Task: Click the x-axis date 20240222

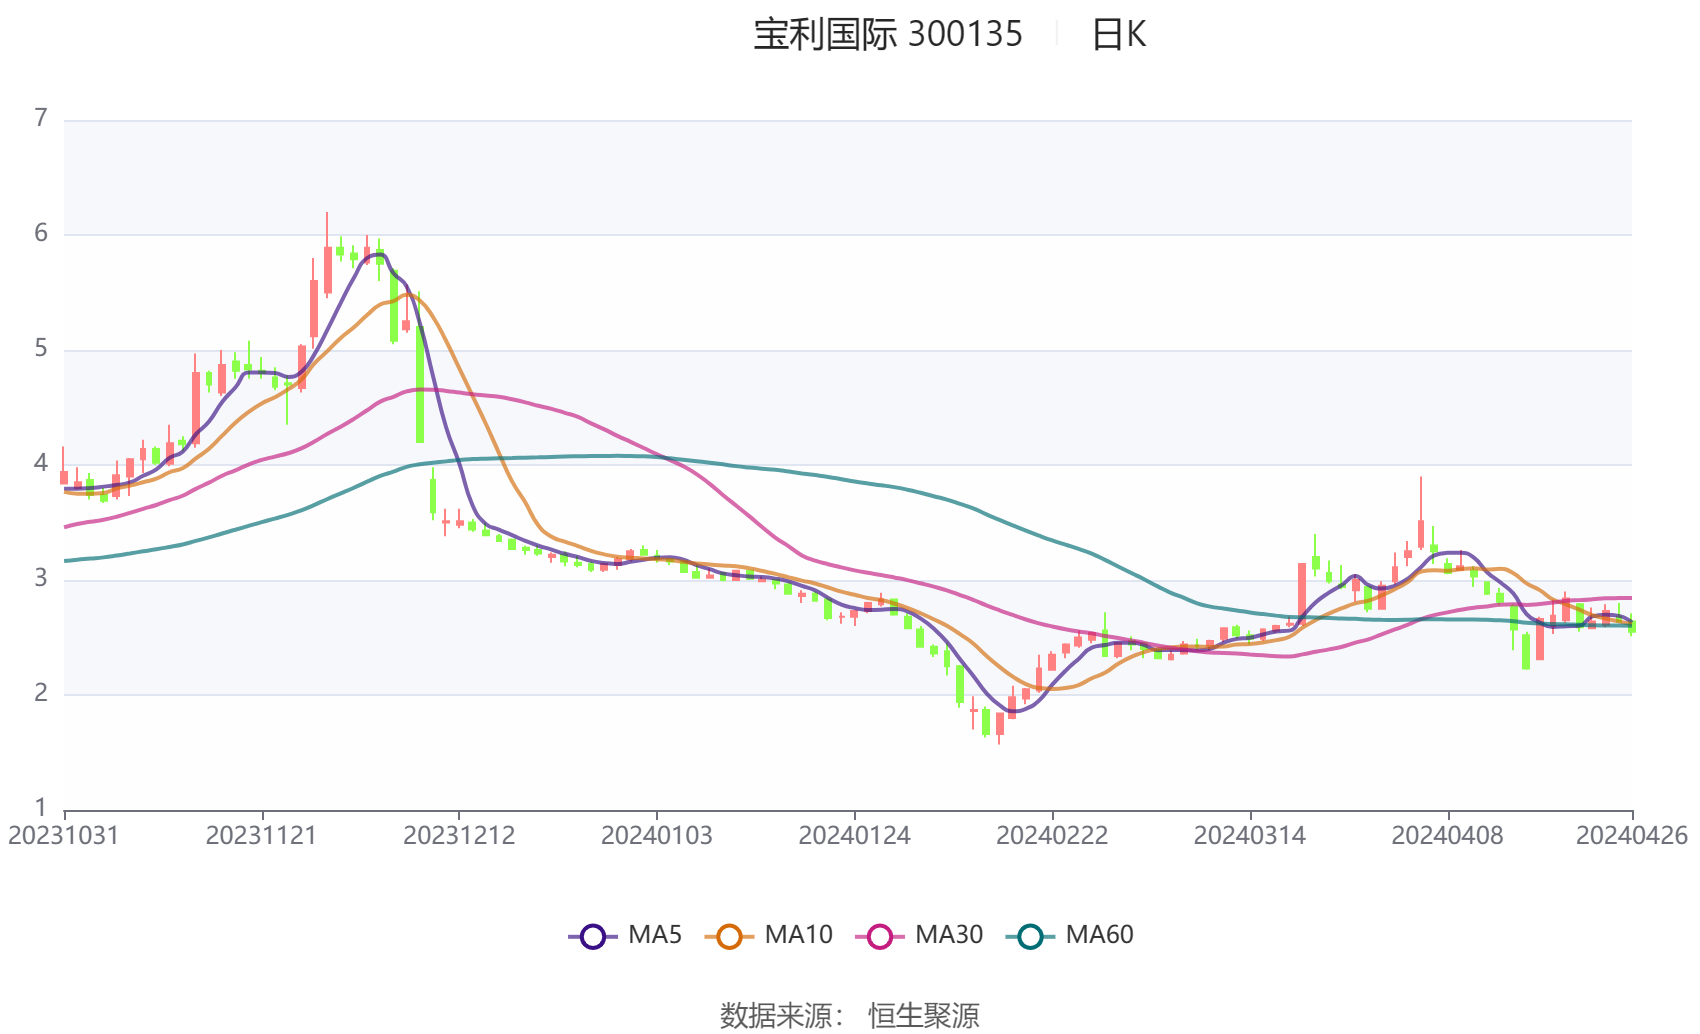Action: (1052, 836)
